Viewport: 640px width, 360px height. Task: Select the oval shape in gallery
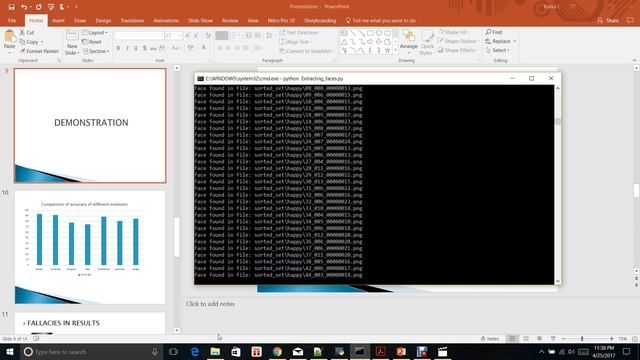pyautogui.click(x=379, y=33)
